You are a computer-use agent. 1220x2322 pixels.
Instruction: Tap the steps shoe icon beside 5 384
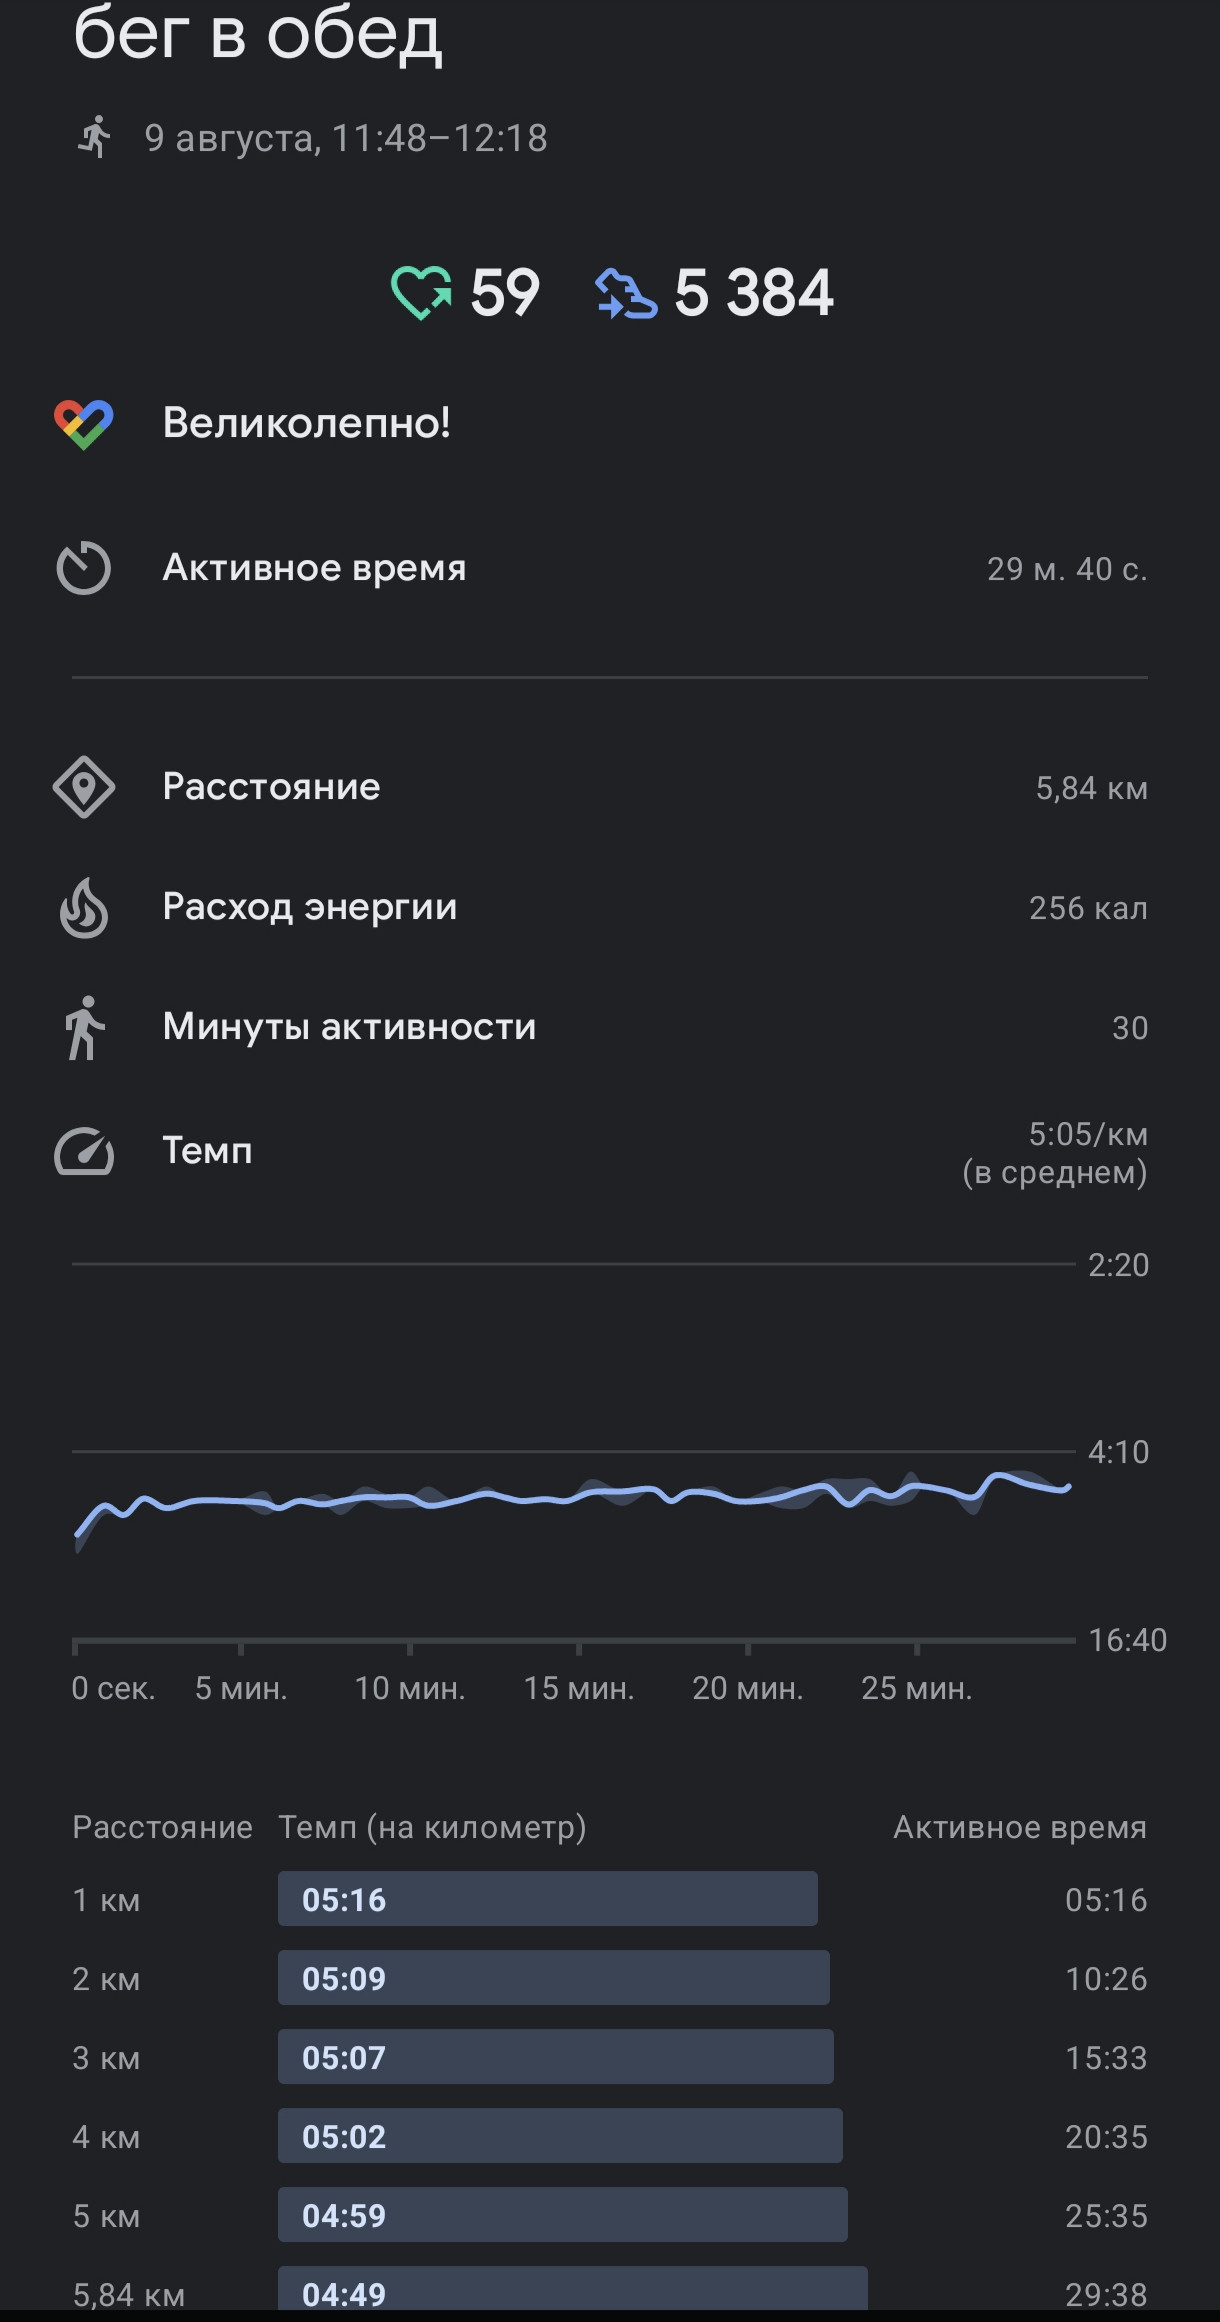(626, 294)
